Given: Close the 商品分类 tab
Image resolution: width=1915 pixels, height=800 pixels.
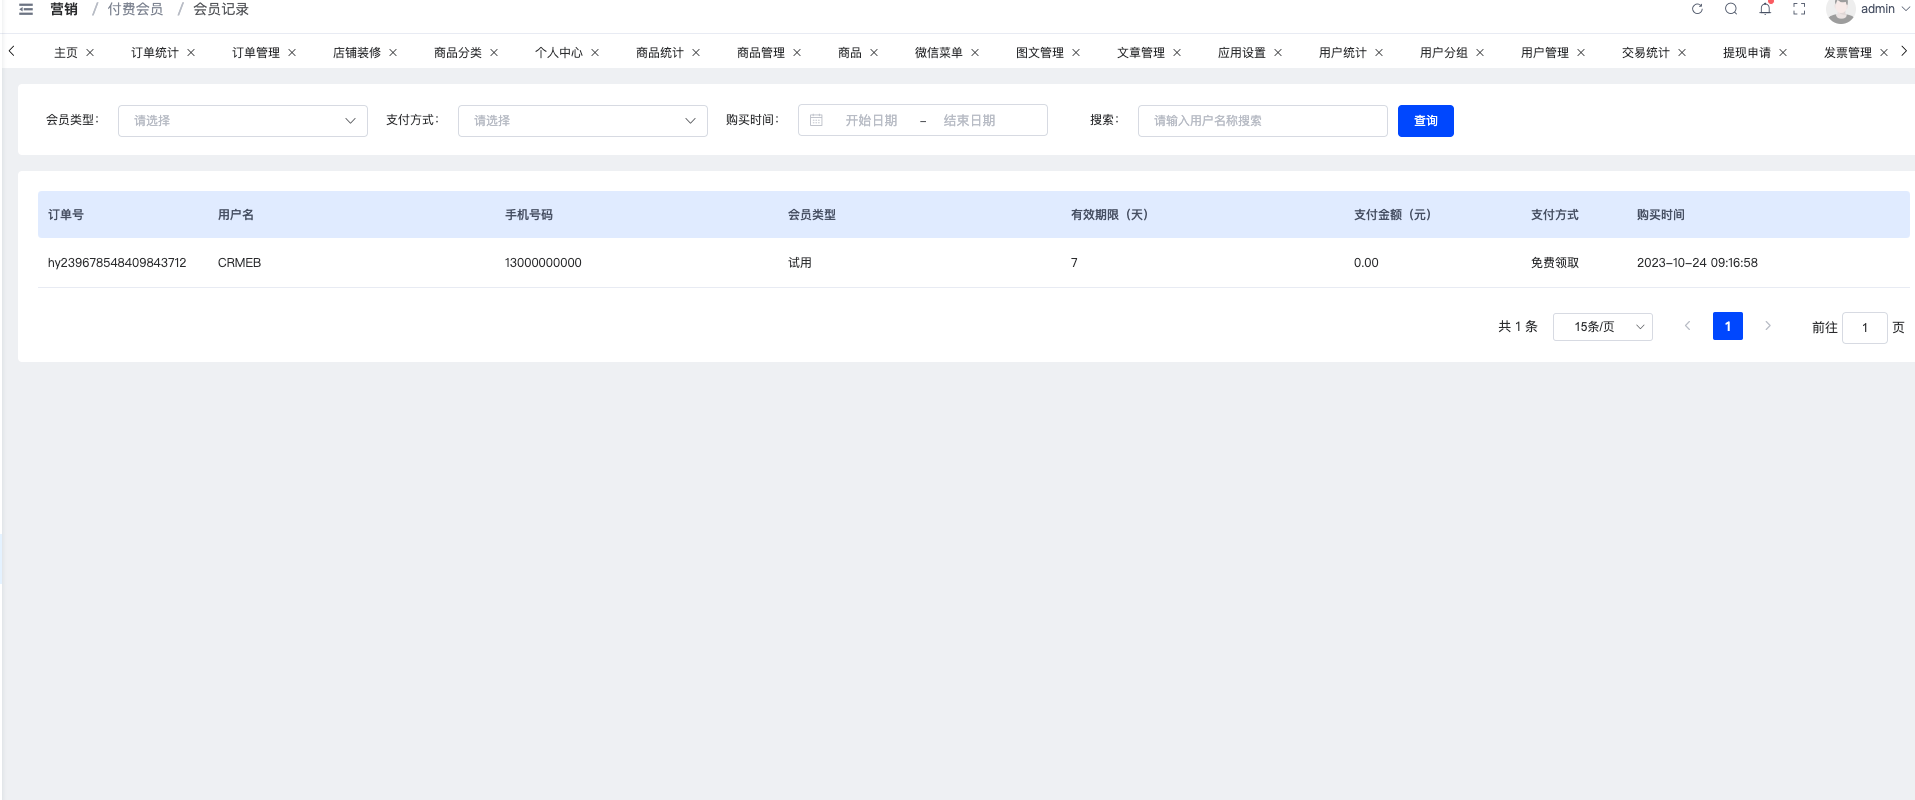Looking at the screenshot, I should pos(494,53).
